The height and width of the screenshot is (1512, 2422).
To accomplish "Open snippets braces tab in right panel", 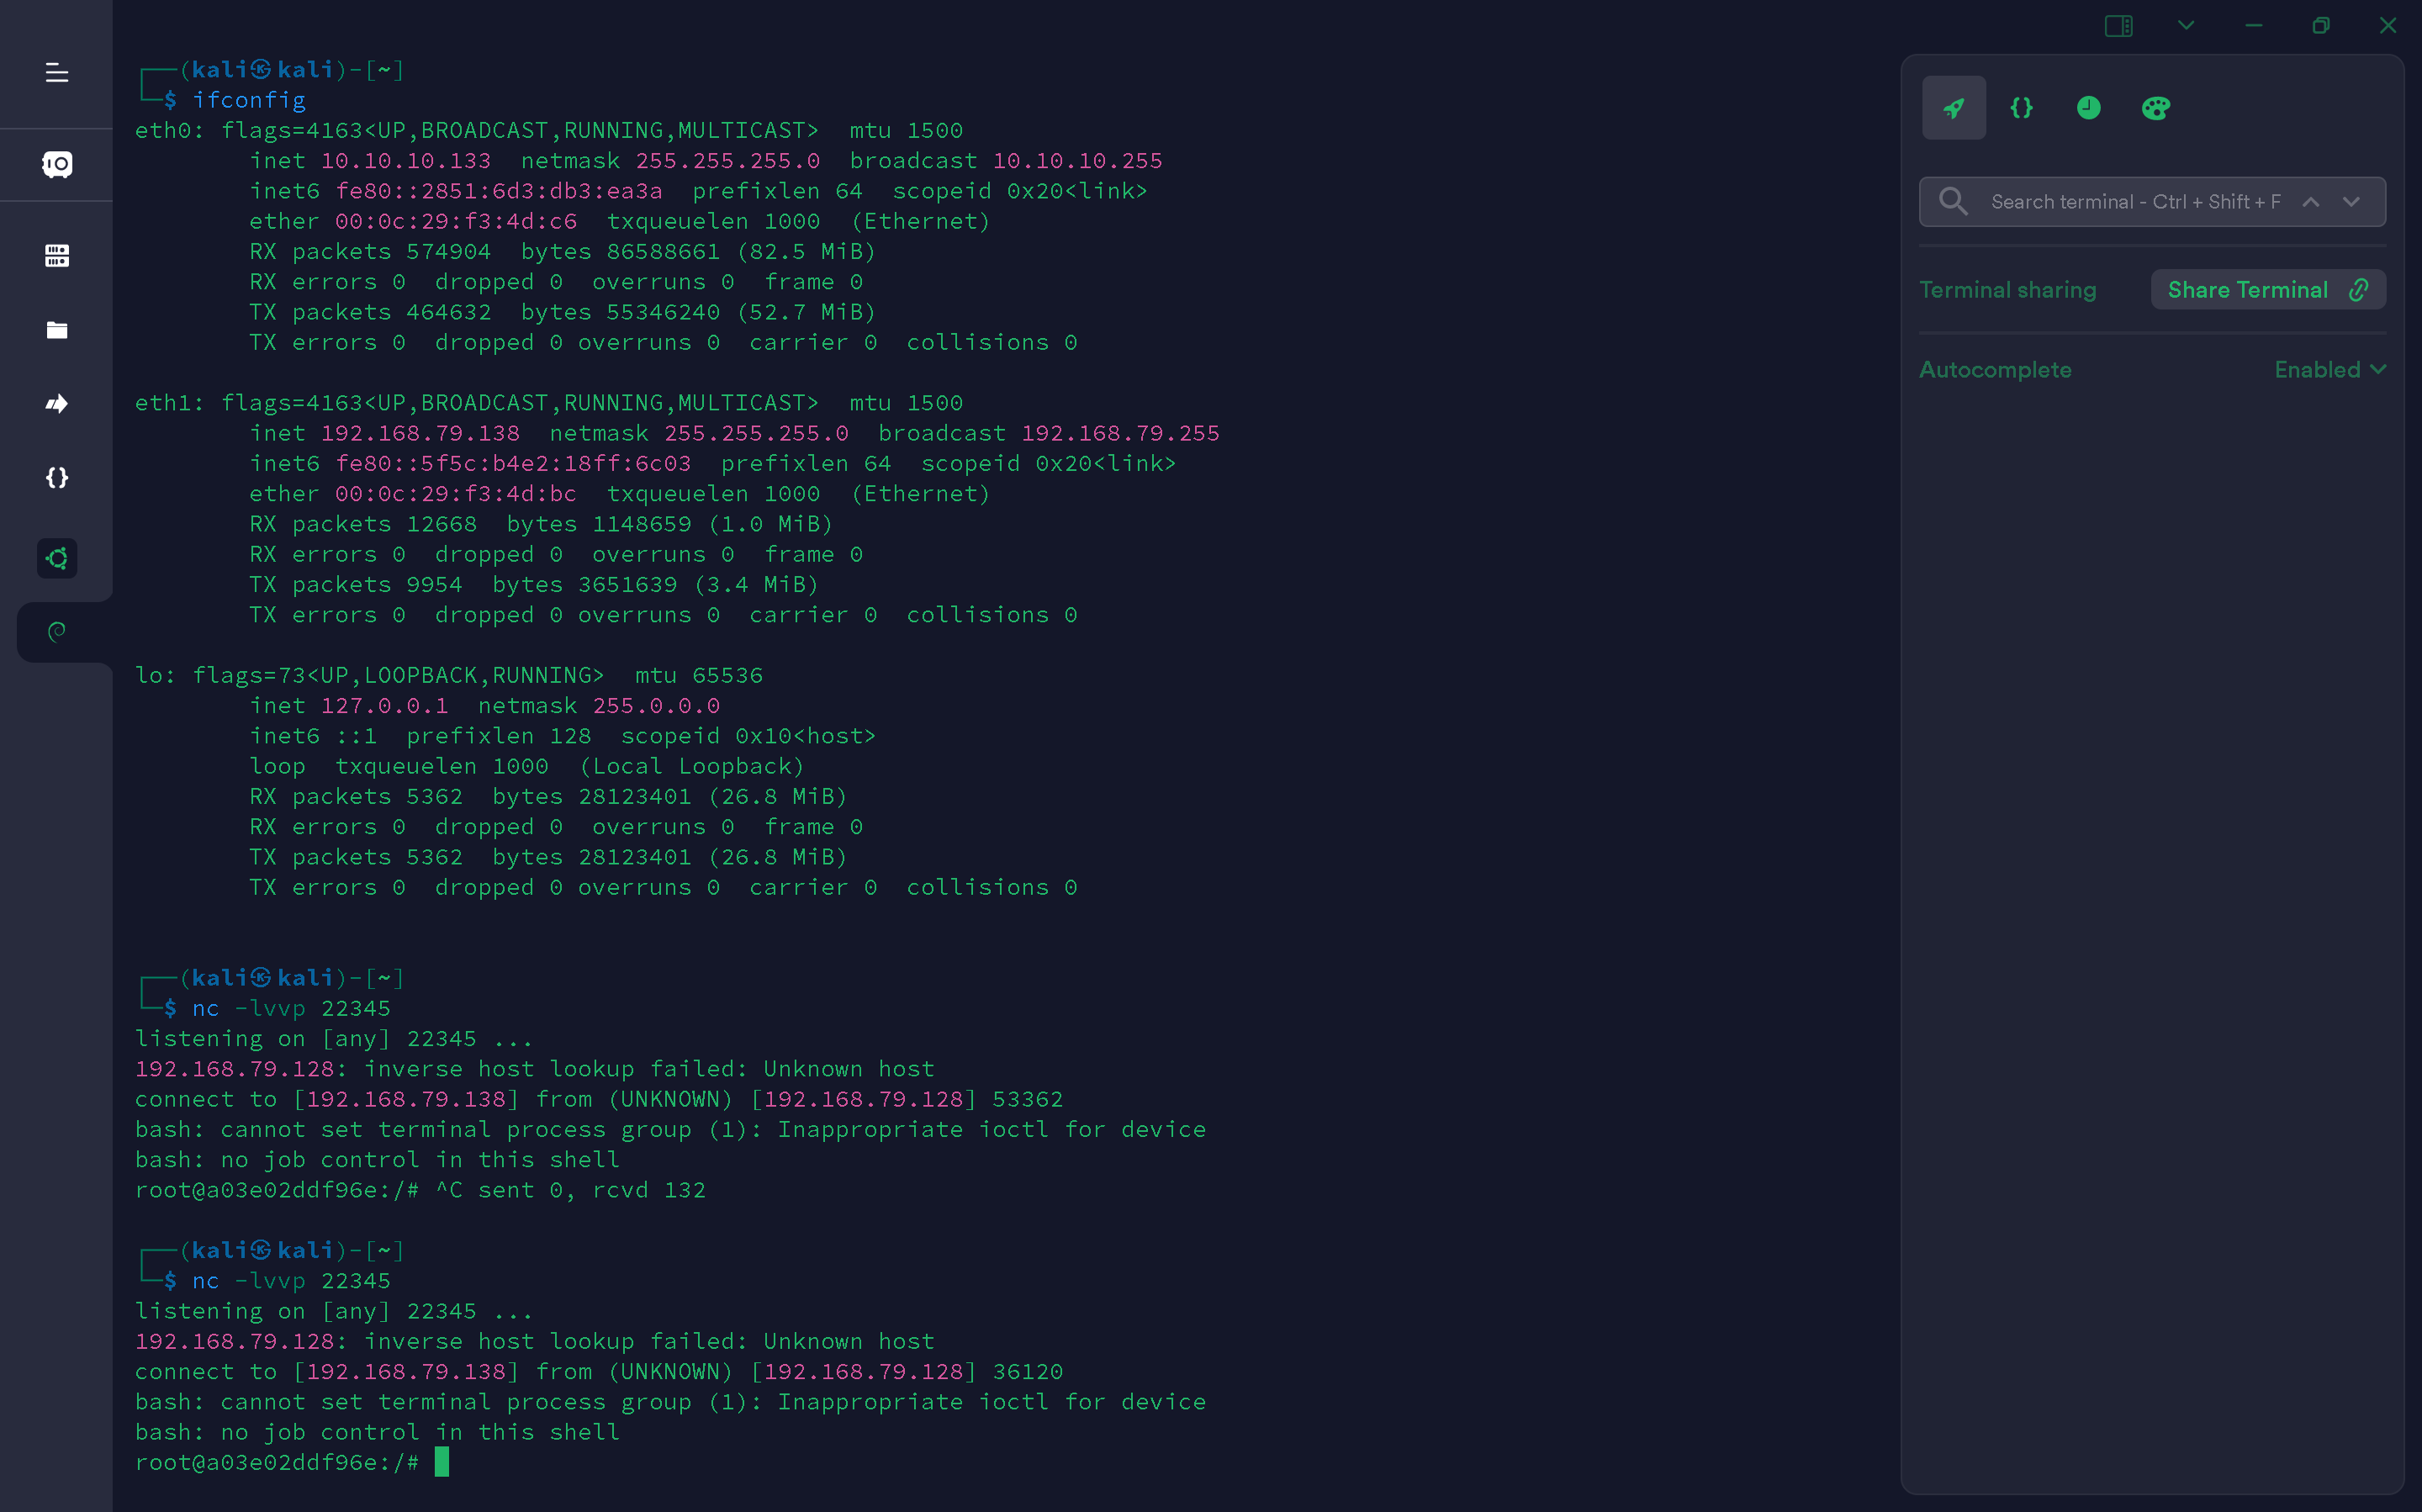I will [x=2021, y=108].
